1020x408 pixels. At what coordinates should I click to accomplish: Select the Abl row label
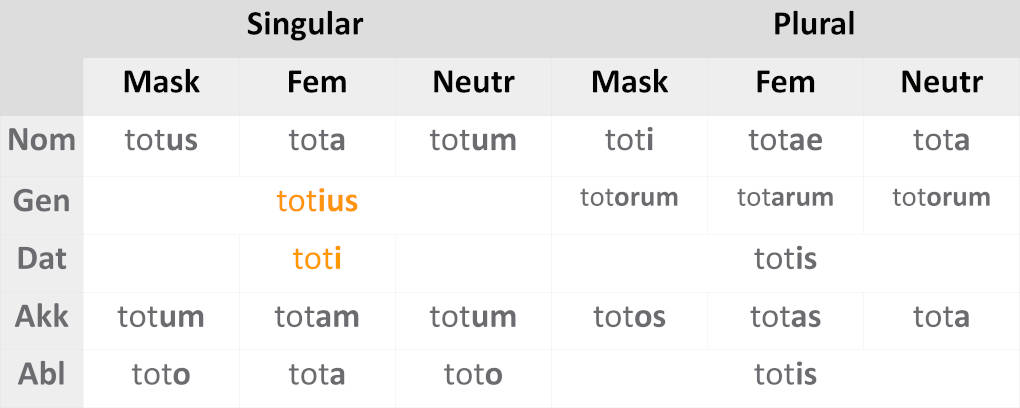41,375
